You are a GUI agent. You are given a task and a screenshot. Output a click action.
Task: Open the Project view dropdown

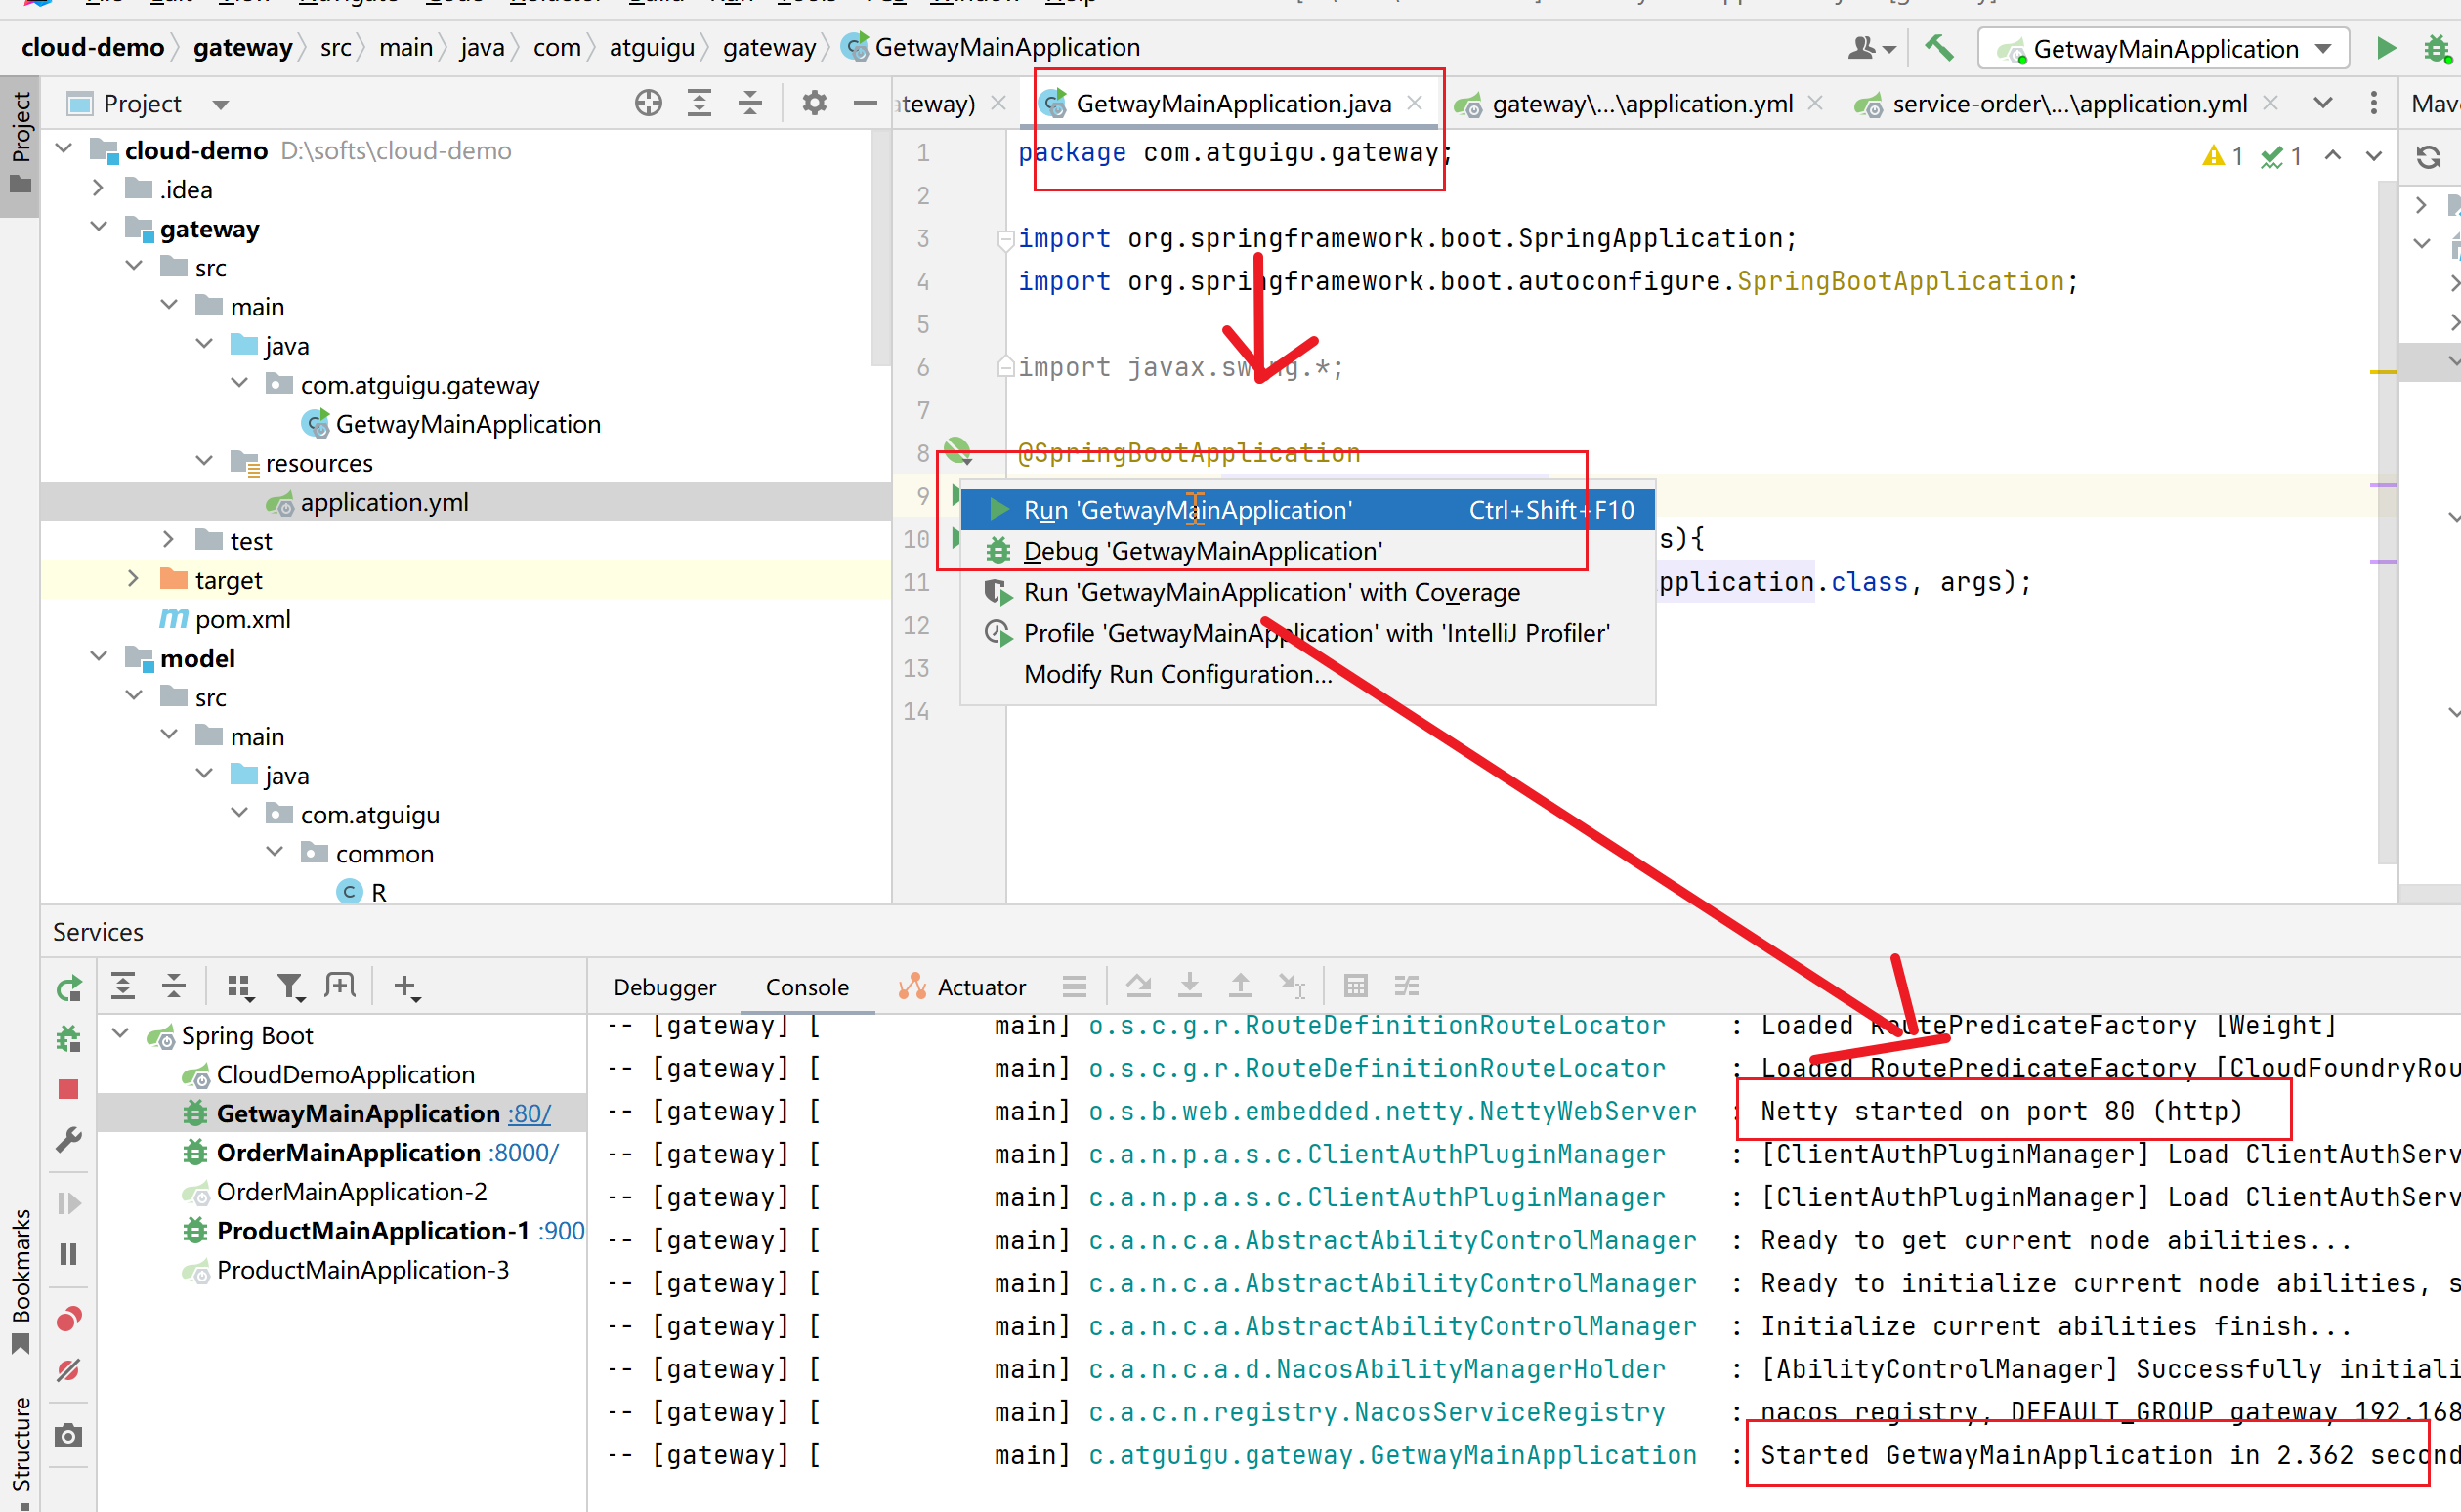[x=221, y=104]
